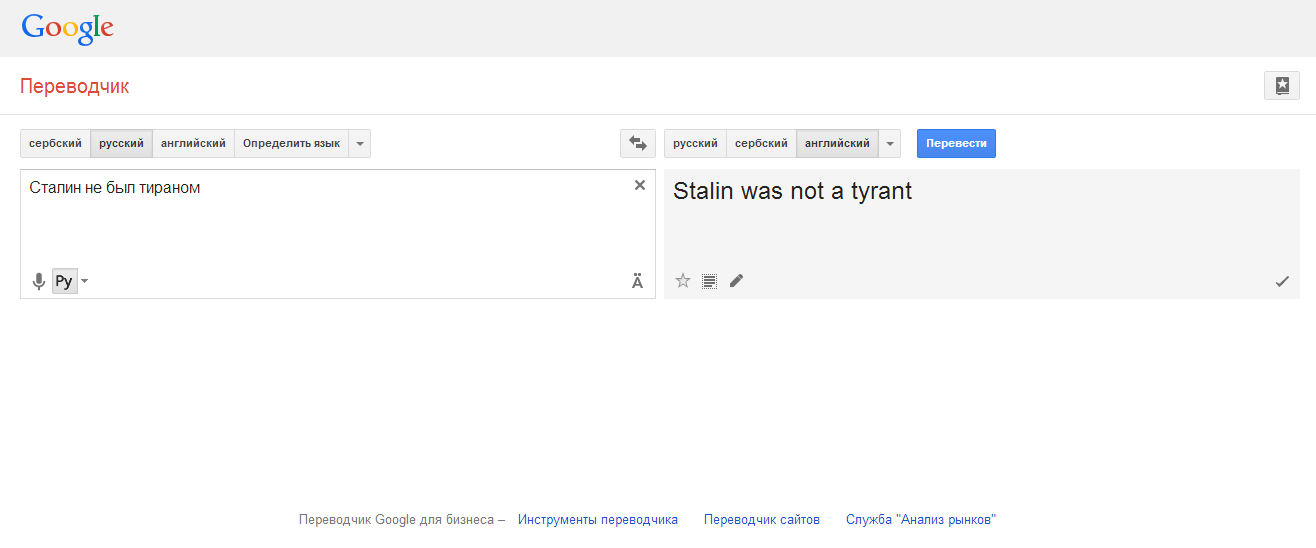Expand the target language list arrow
The width and height of the screenshot is (1316, 548).
click(x=890, y=144)
